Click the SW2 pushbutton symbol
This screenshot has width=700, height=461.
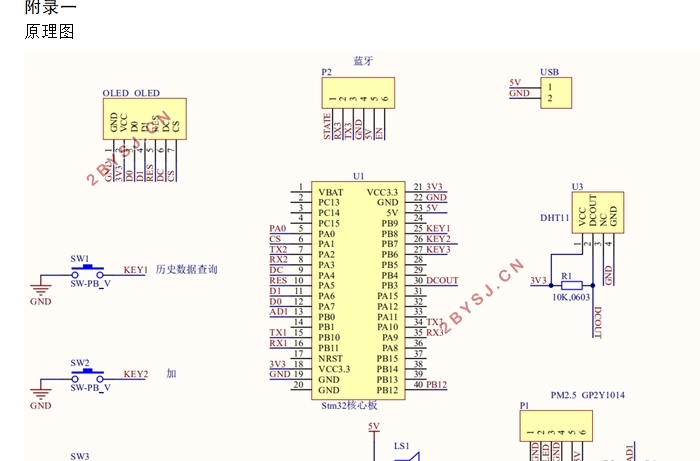tap(88, 376)
